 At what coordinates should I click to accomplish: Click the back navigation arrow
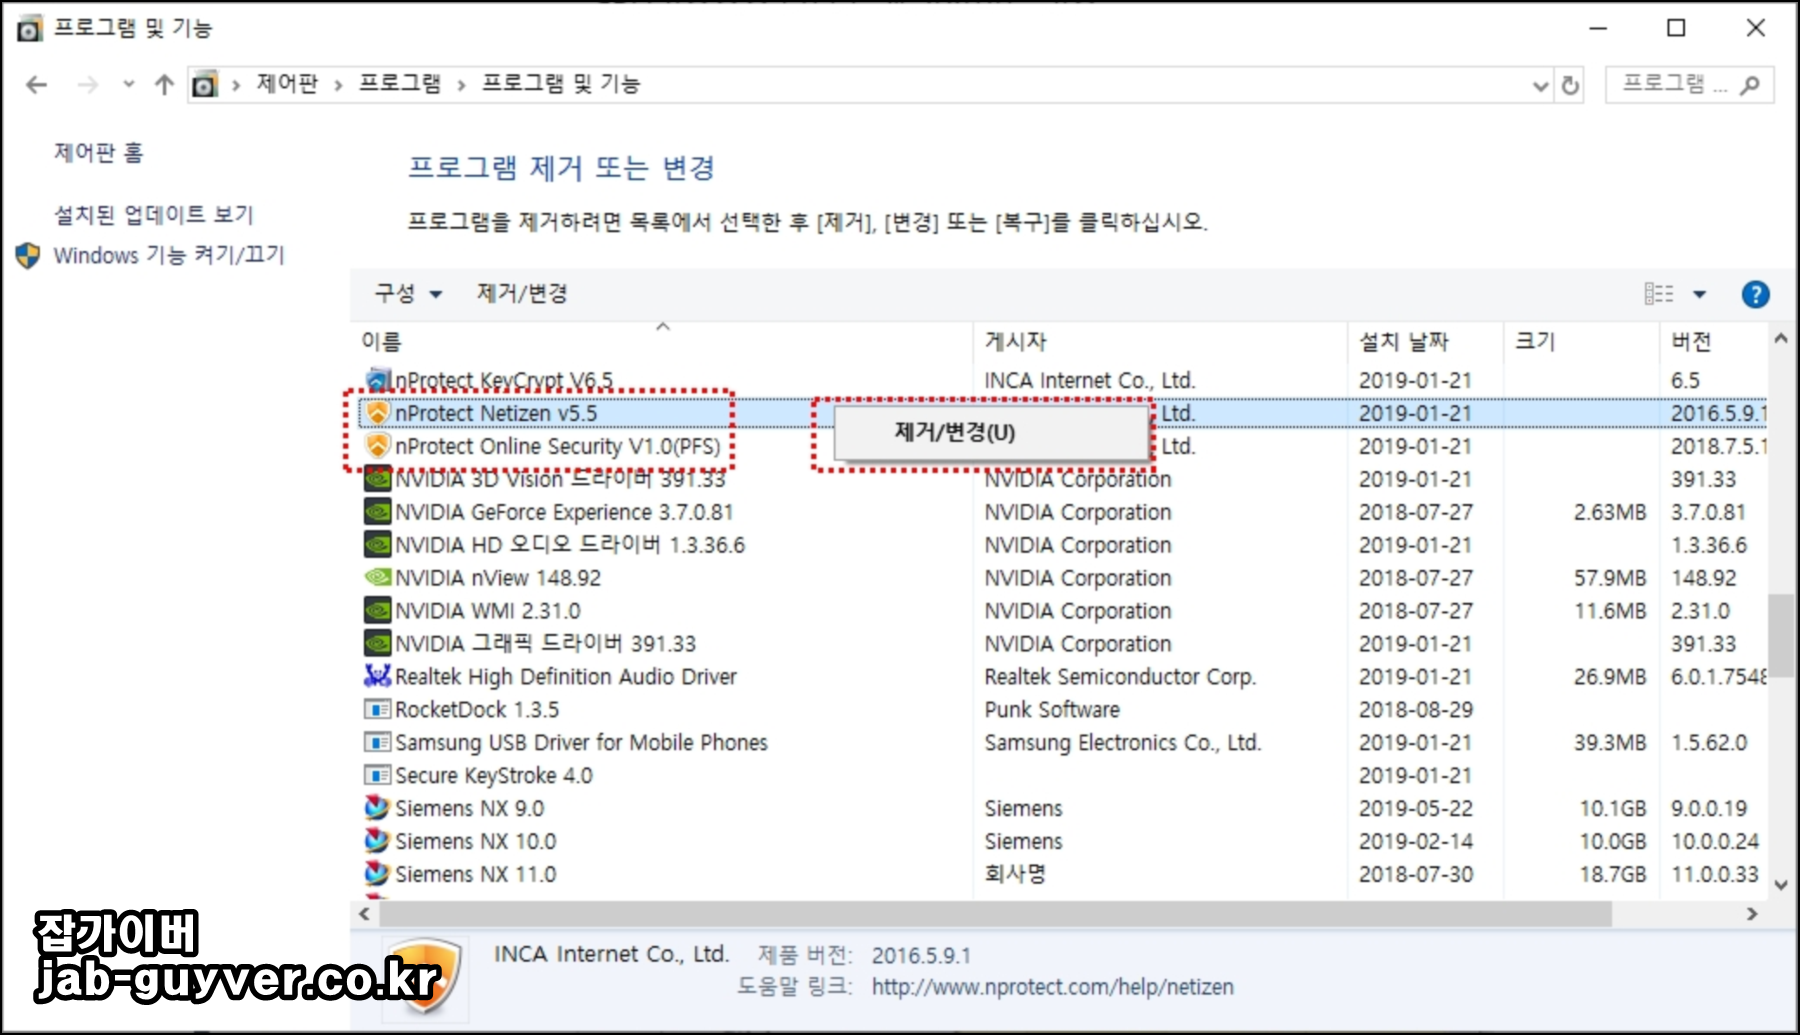click(36, 85)
